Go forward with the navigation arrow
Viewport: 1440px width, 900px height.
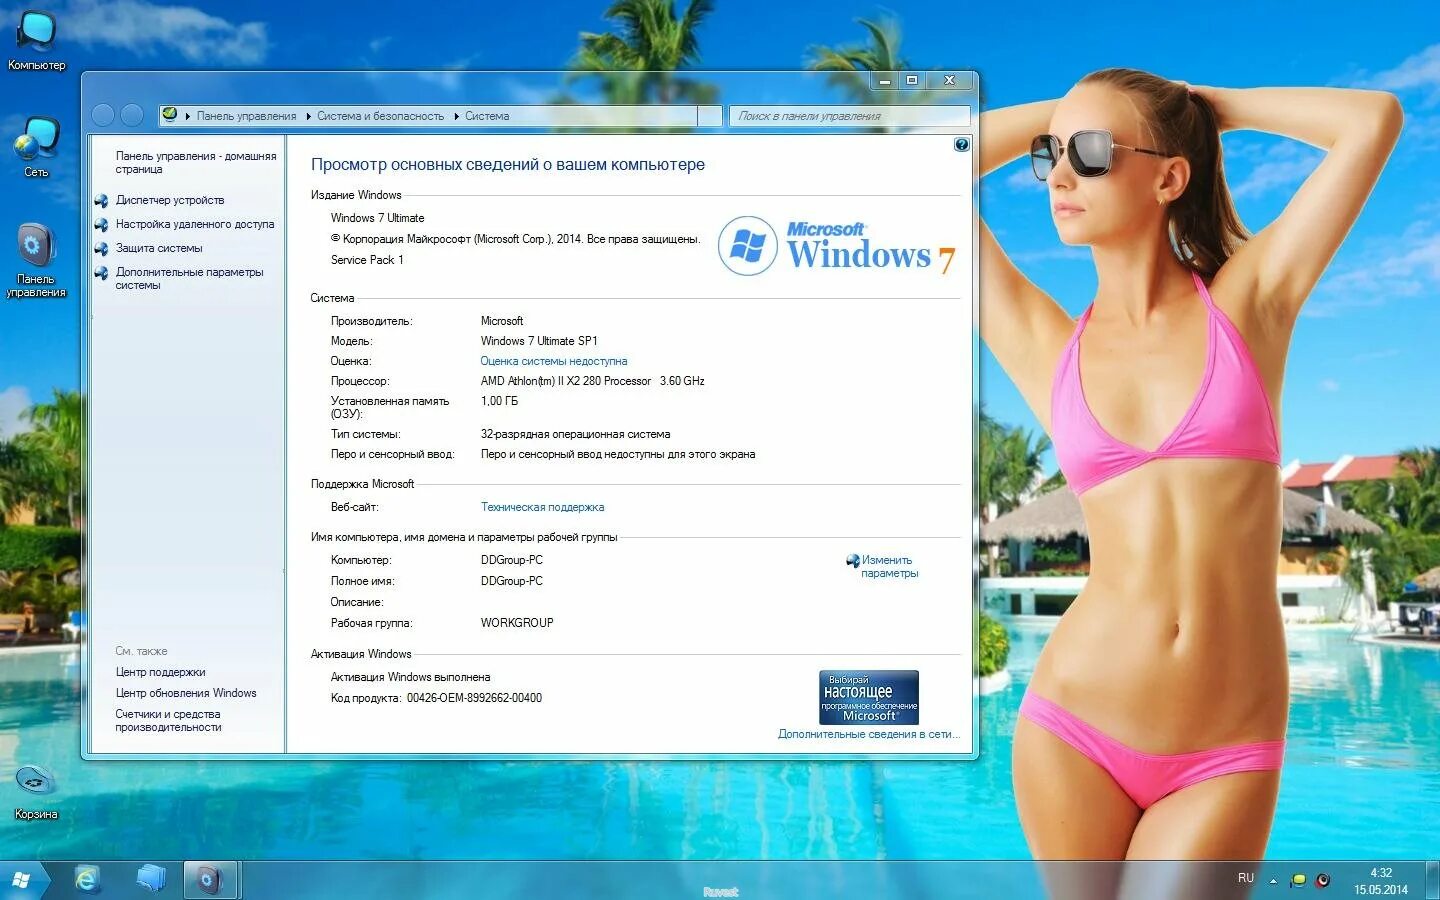point(132,115)
